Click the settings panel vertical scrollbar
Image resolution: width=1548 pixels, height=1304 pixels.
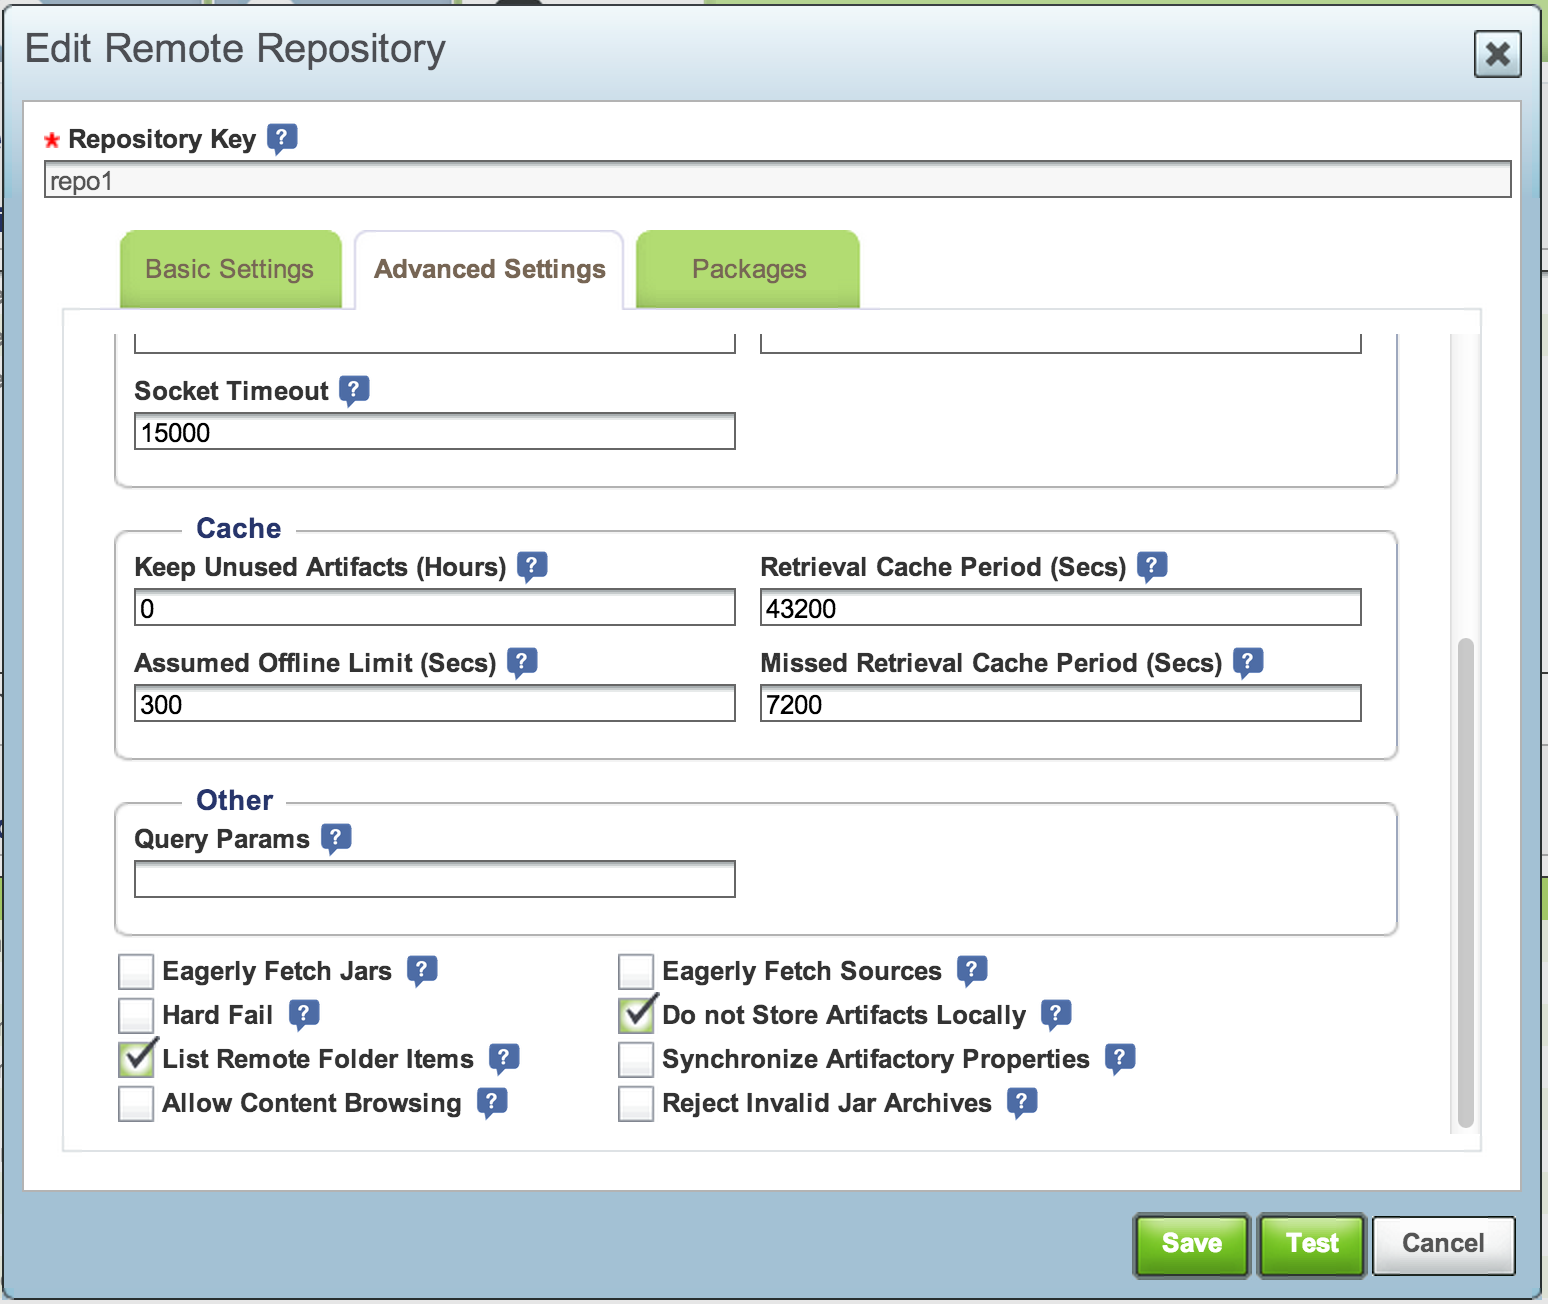(x=1465, y=880)
